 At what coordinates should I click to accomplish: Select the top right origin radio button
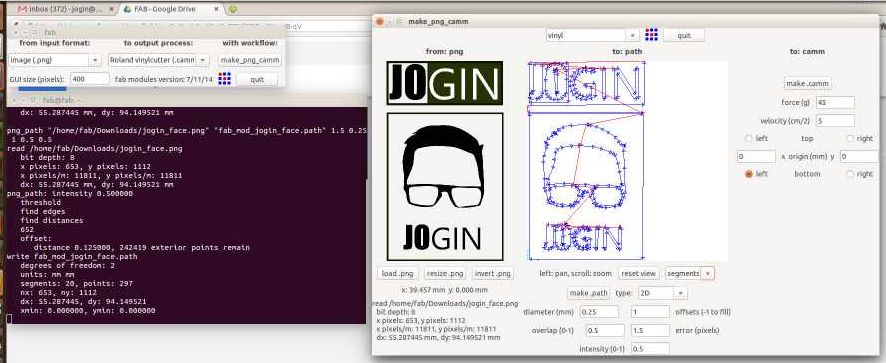[x=850, y=138]
